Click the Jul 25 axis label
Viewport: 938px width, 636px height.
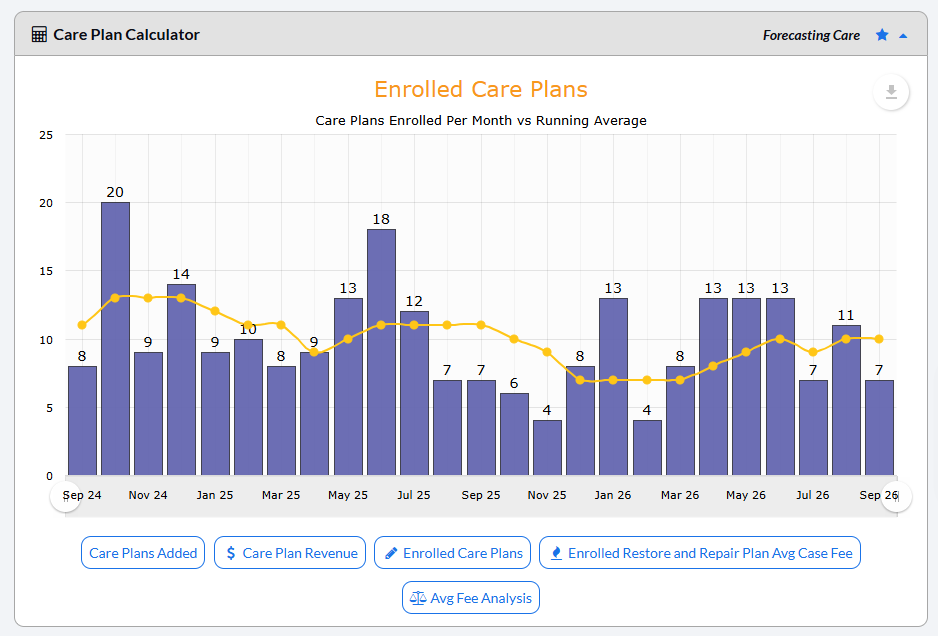(x=414, y=495)
